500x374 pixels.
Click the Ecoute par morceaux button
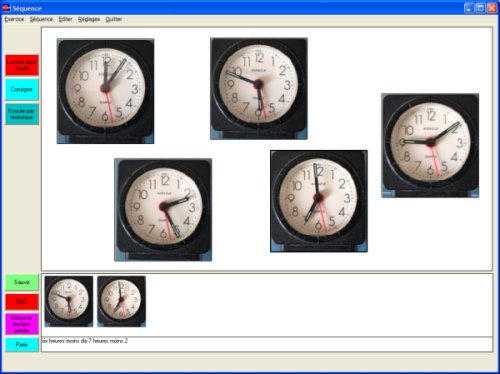(22, 114)
